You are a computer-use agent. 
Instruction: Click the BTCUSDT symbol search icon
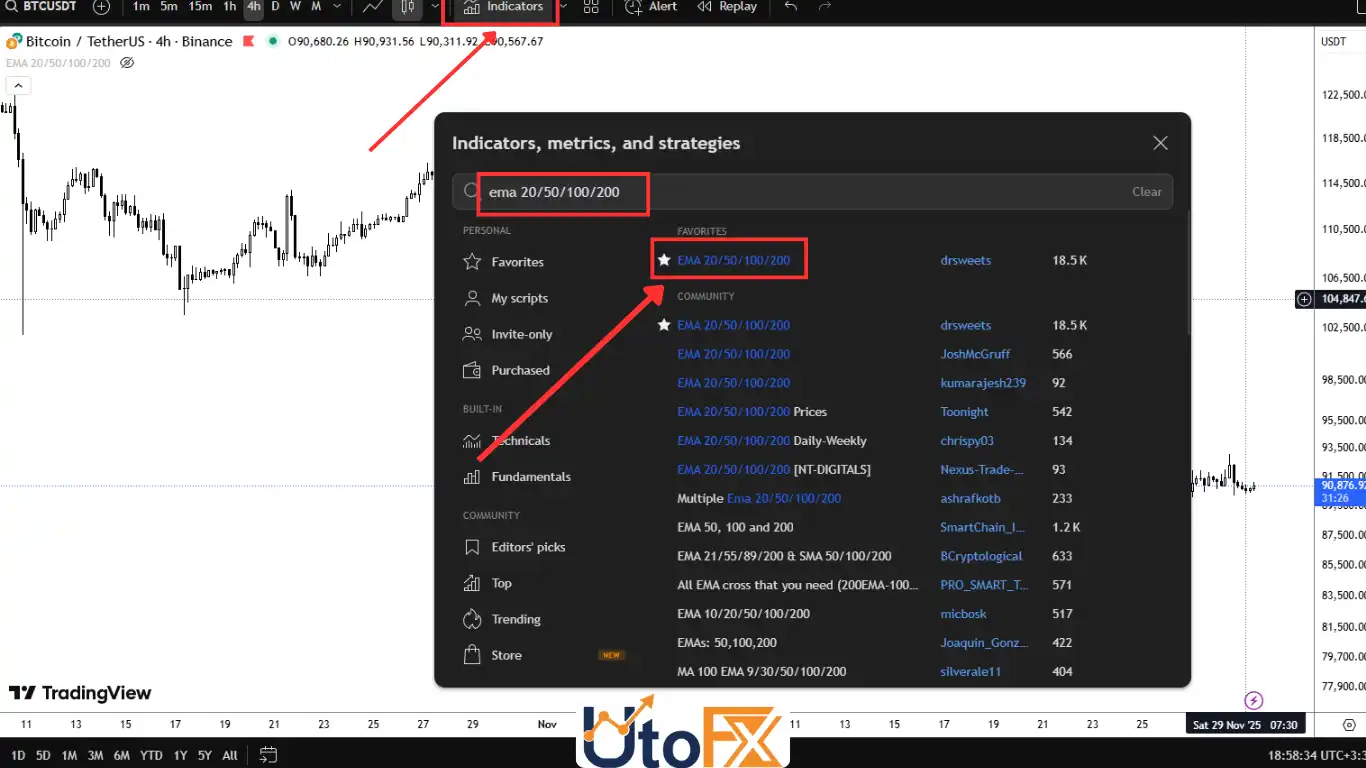(x=11, y=7)
